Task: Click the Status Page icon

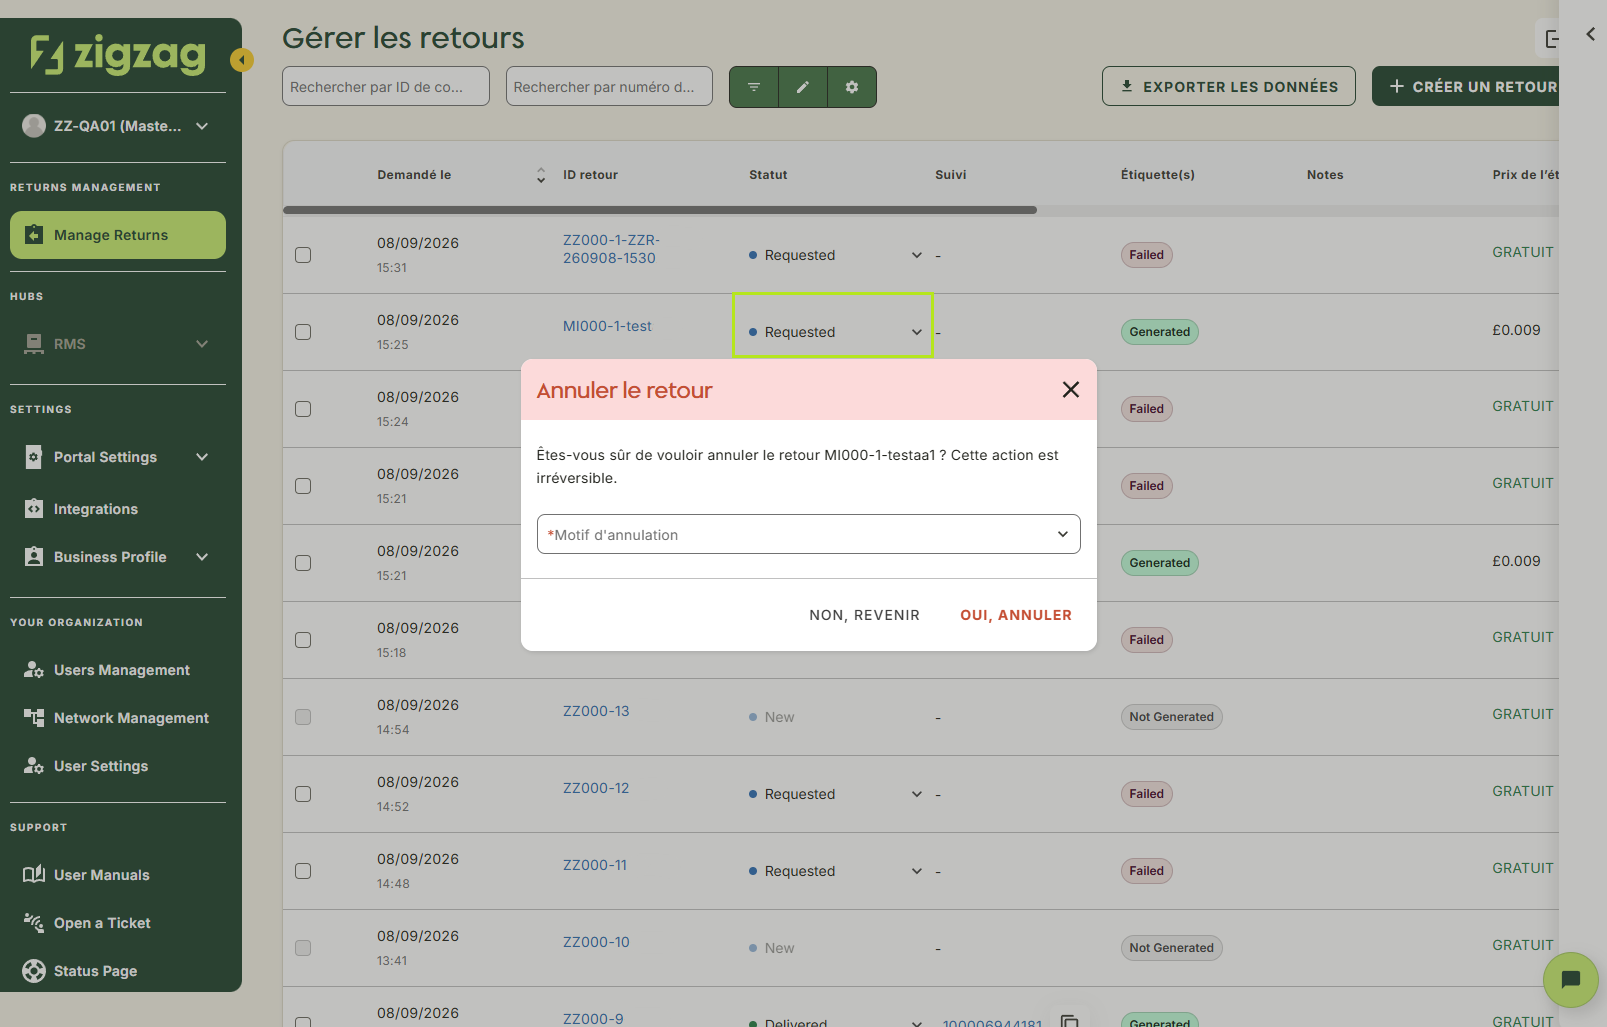Action: pyautogui.click(x=34, y=971)
